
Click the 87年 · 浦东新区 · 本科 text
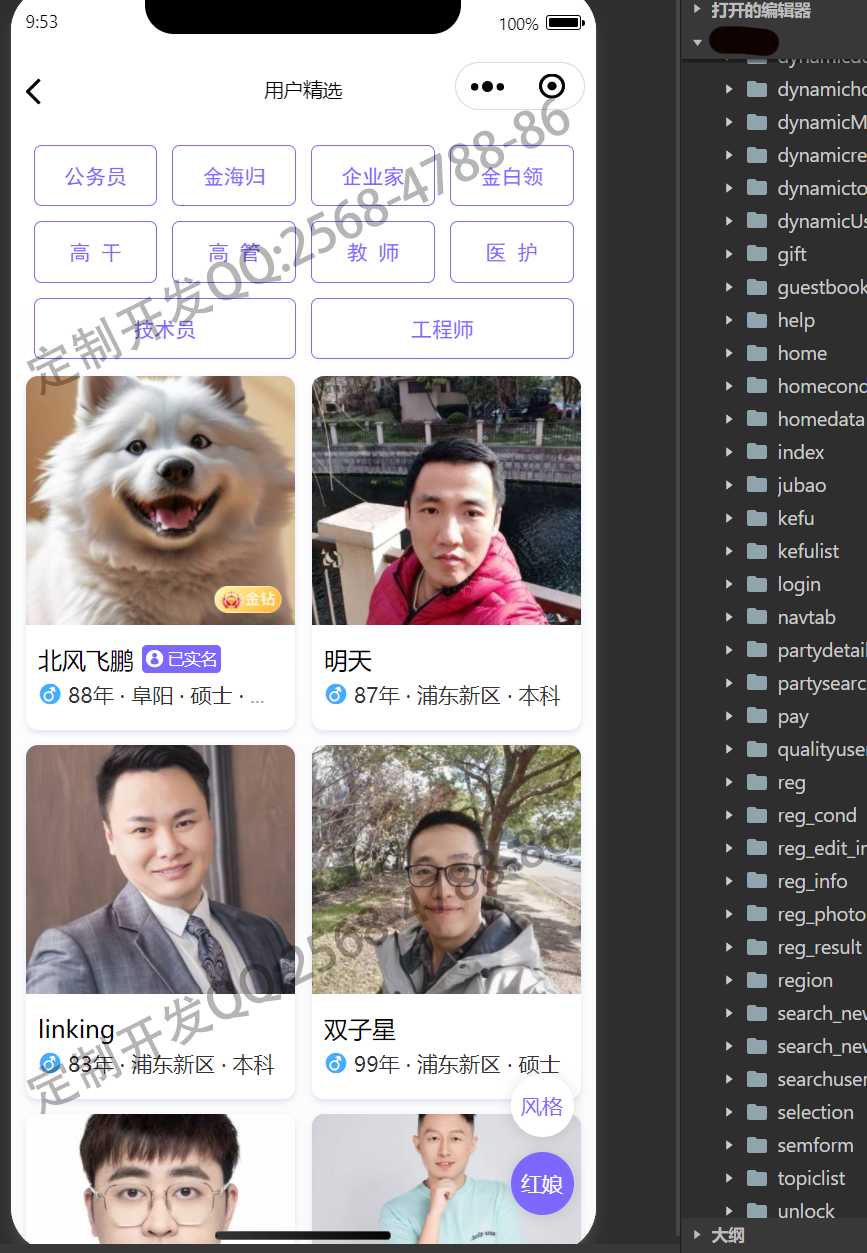457,695
